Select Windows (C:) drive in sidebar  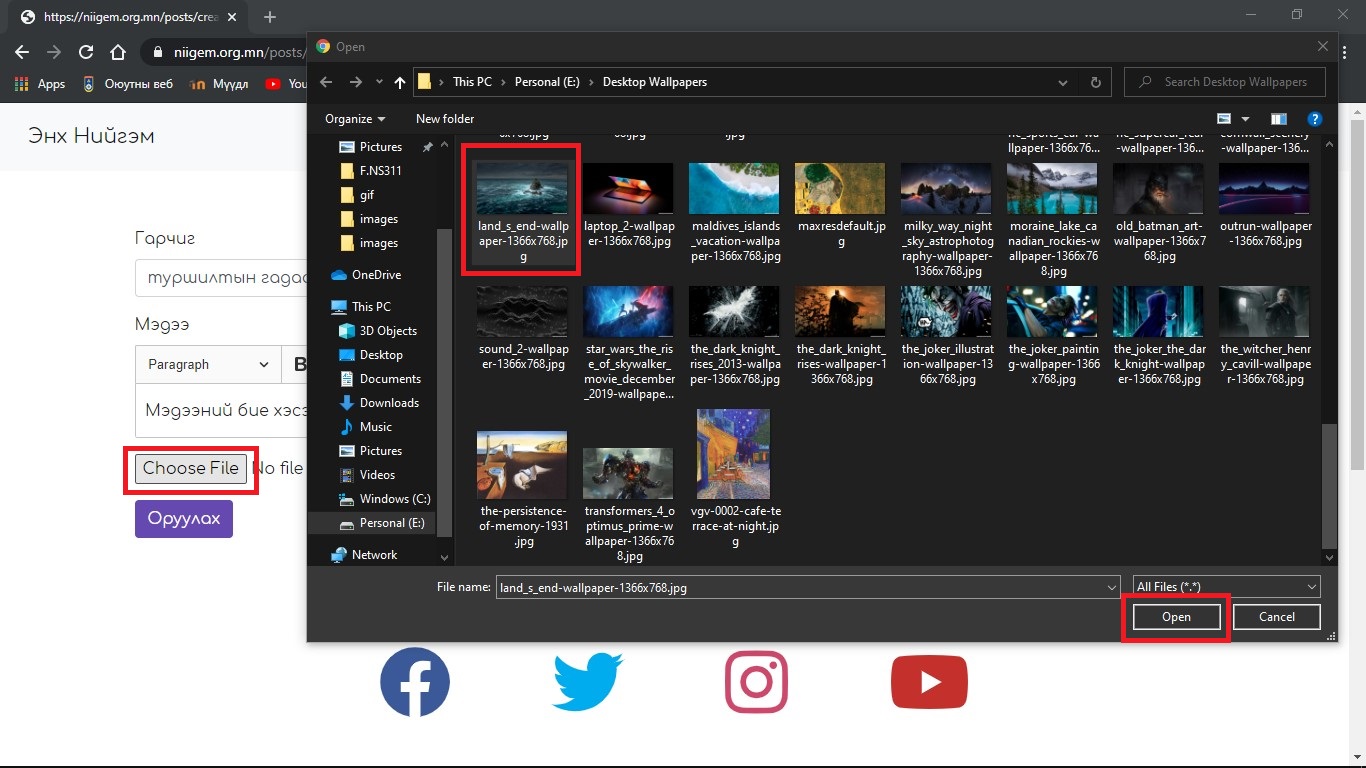(x=394, y=499)
